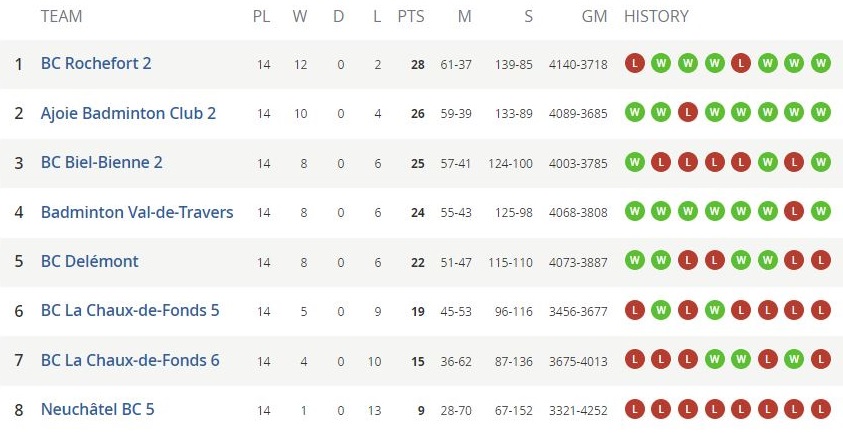Viewport: 843px width, 435px height.
Task: Click first win icon in BC Biel-Bienne 2 history
Action: [634, 162]
